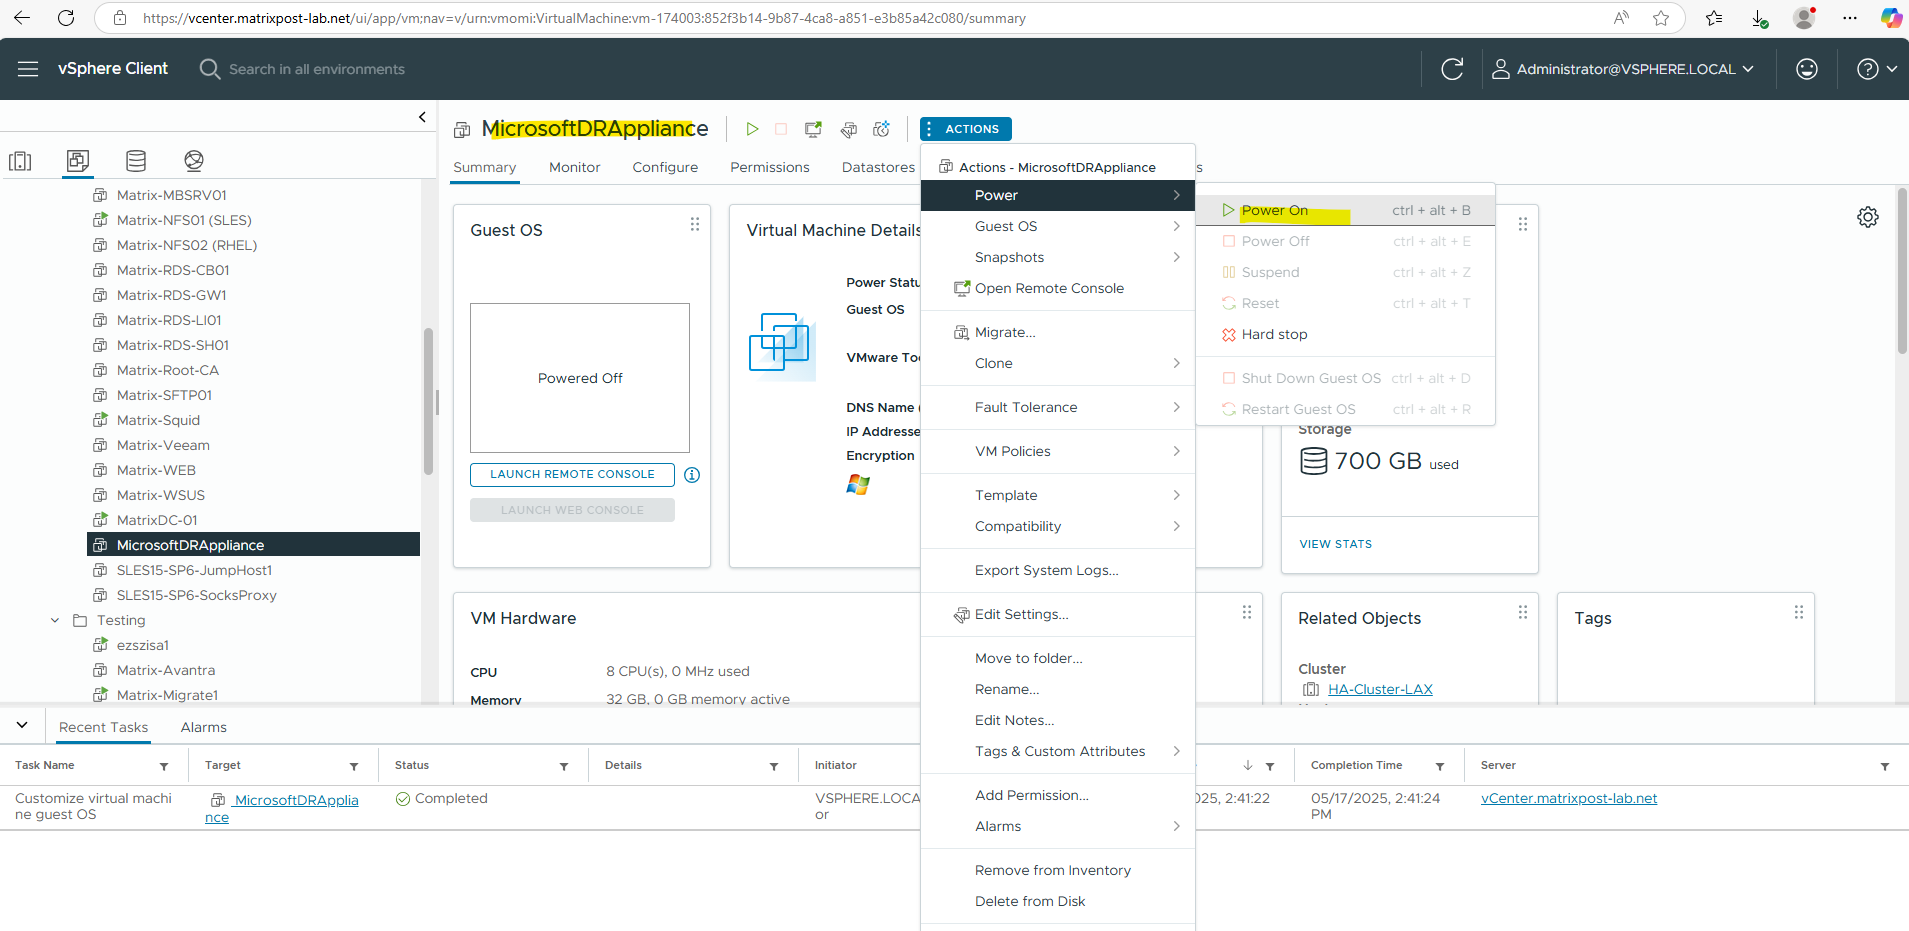Viewport: 1909px width, 931px height.
Task: Click the ACTIONS button
Action: coord(966,129)
